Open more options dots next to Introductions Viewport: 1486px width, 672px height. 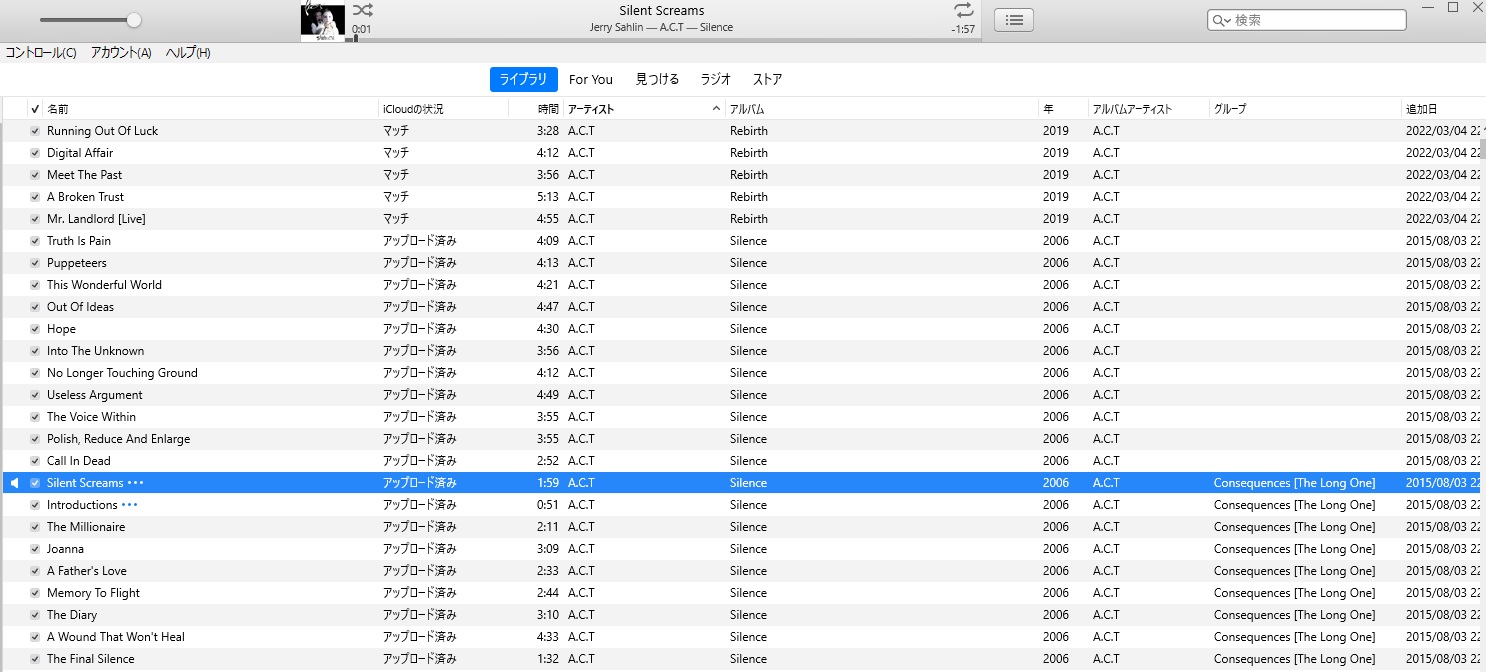129,505
